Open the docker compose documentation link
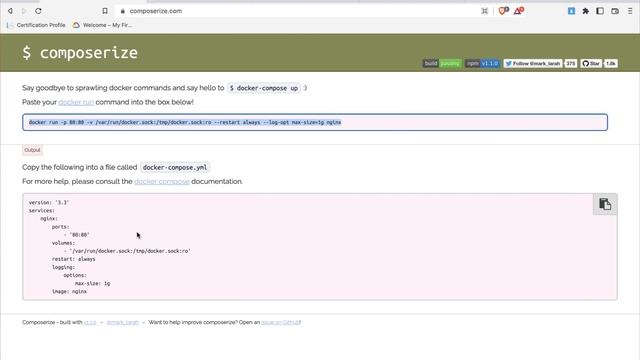 click(162, 181)
